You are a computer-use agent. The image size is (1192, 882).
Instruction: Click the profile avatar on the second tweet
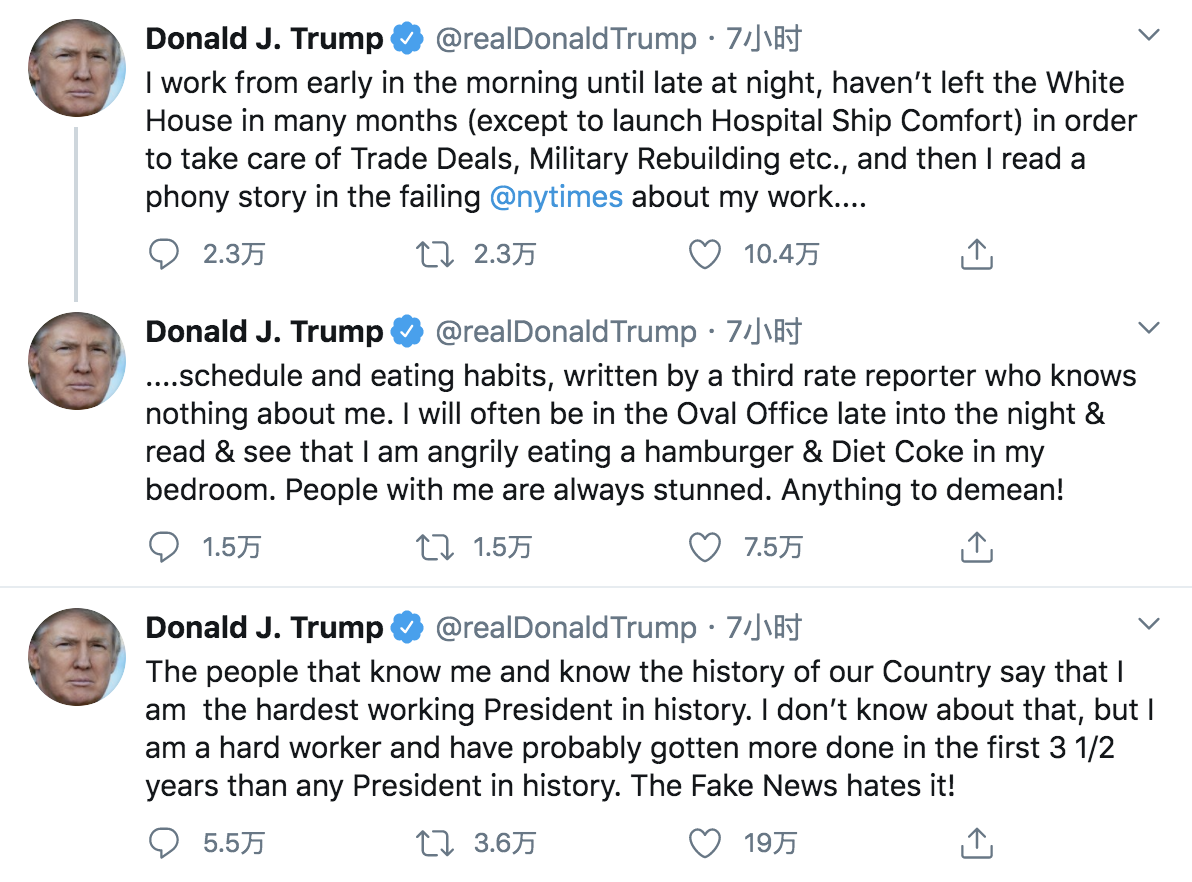pyautogui.click(x=76, y=361)
